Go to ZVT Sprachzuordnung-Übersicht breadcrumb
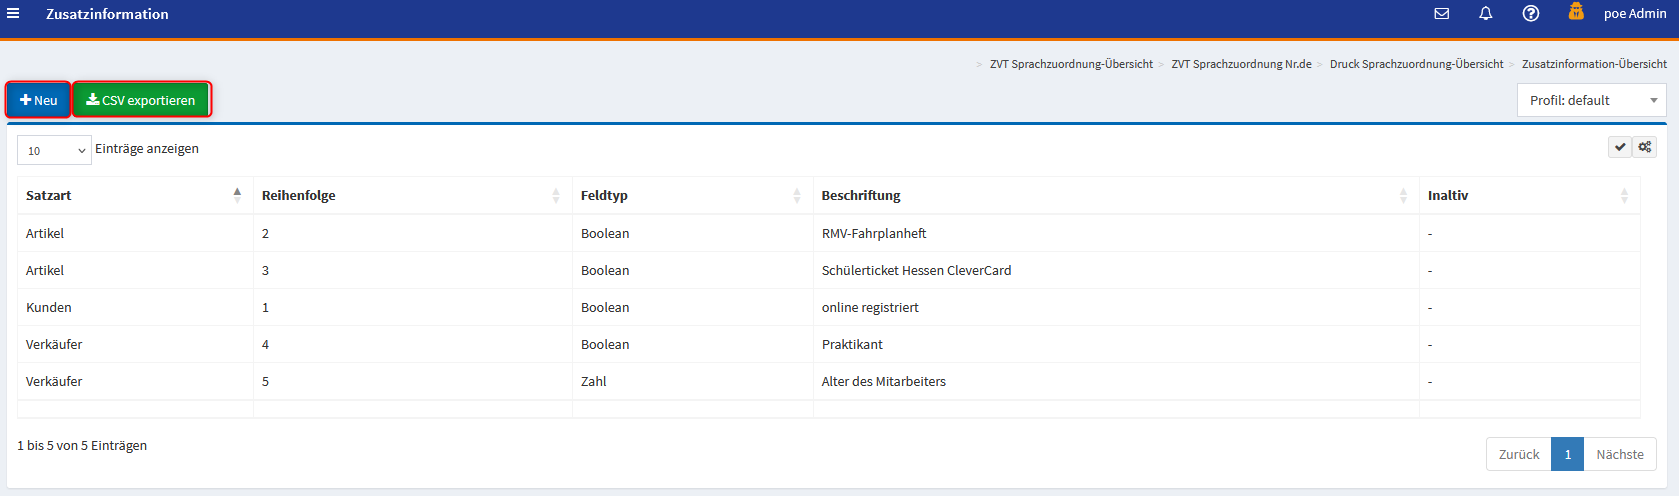The height and width of the screenshot is (496, 1679). pyautogui.click(x=1070, y=64)
